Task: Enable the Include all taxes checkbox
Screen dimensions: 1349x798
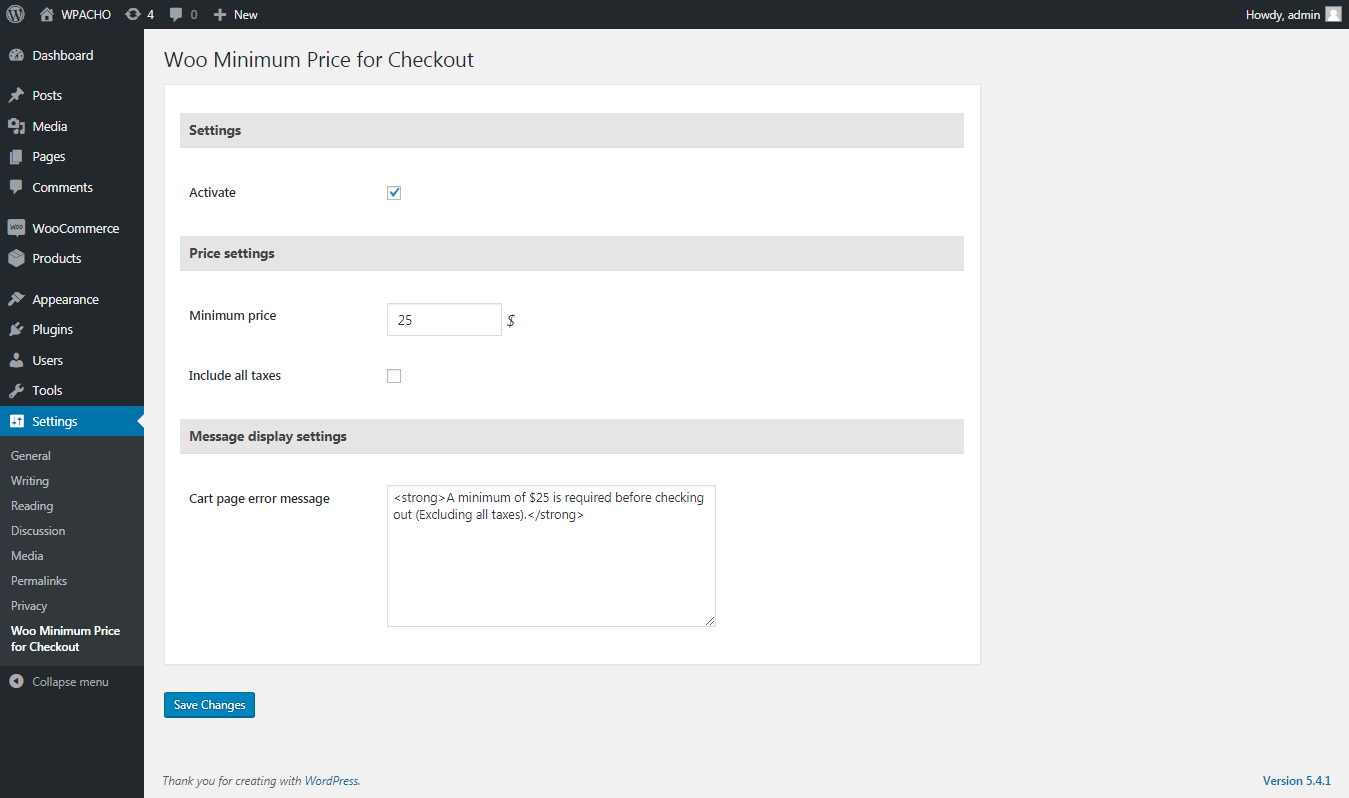Action: tap(394, 376)
